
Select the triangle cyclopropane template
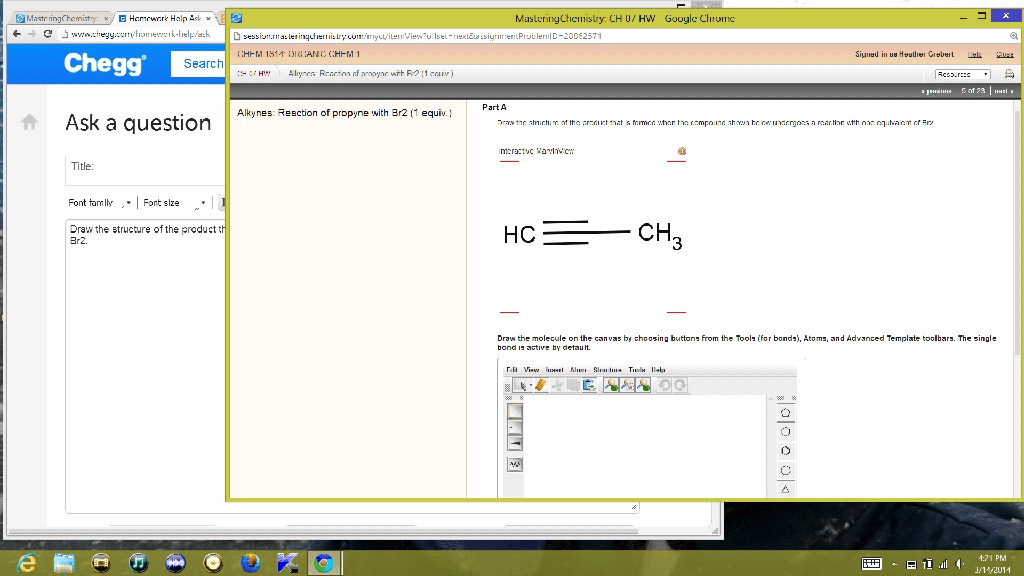point(786,489)
